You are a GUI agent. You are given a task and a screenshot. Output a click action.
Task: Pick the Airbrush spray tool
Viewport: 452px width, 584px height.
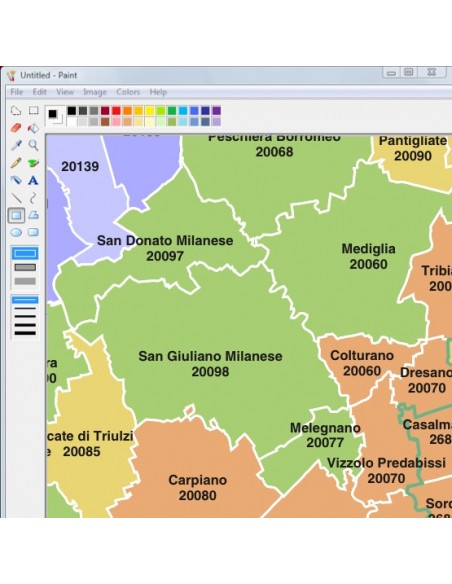[x=16, y=180]
